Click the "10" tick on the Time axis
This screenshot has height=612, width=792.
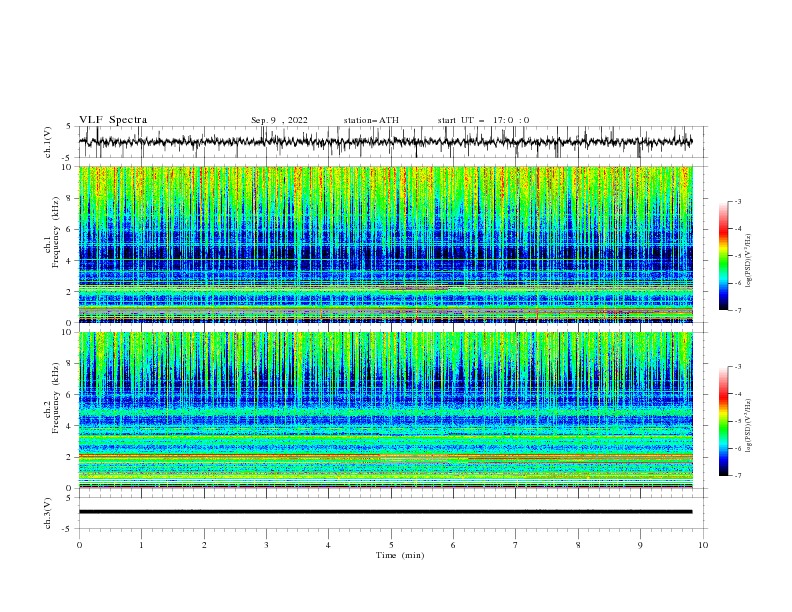pos(703,545)
